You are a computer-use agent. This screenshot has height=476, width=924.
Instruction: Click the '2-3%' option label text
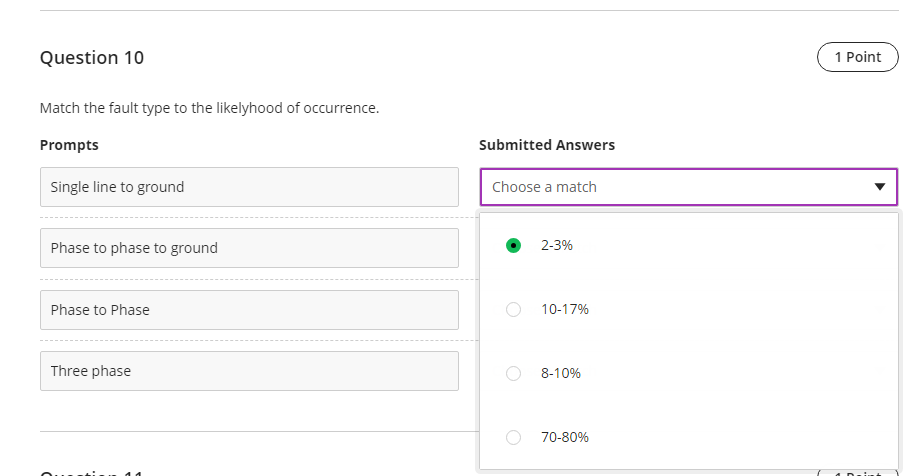[x=557, y=245]
